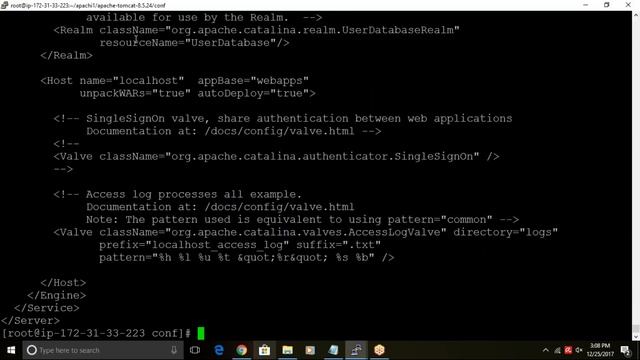Image resolution: width=640 pixels, height=360 pixels.
Task: Click the 'unpackWARs="true"' attribute text
Action: (x=135, y=93)
